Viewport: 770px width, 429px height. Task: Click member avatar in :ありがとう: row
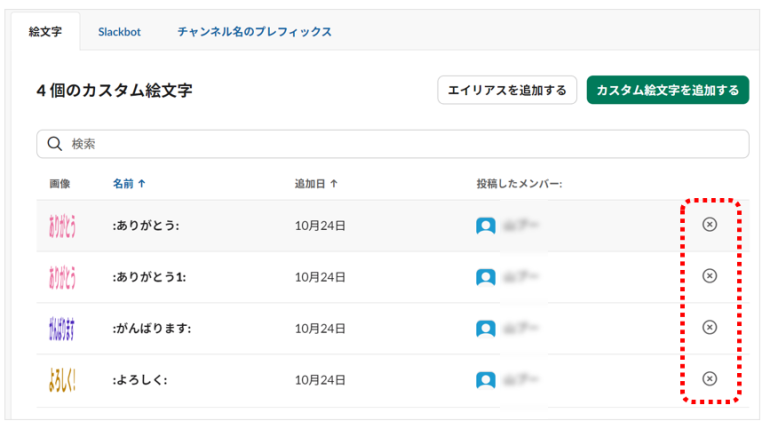click(x=486, y=226)
